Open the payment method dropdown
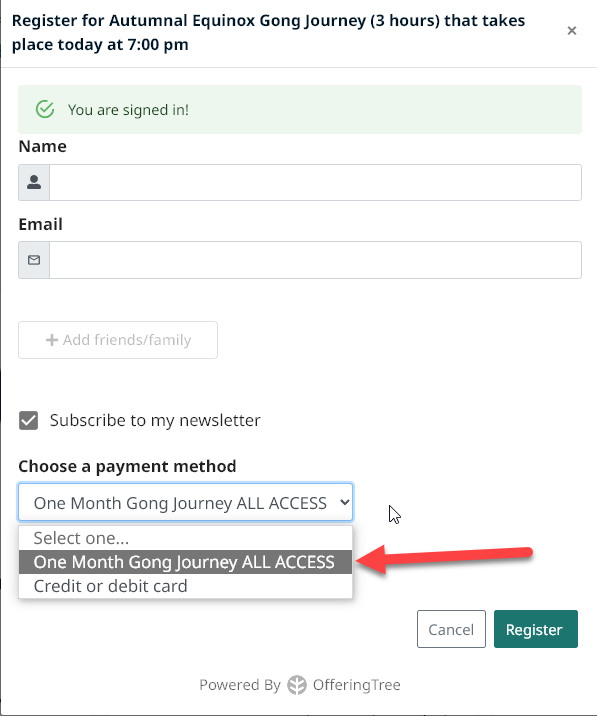 click(x=185, y=502)
